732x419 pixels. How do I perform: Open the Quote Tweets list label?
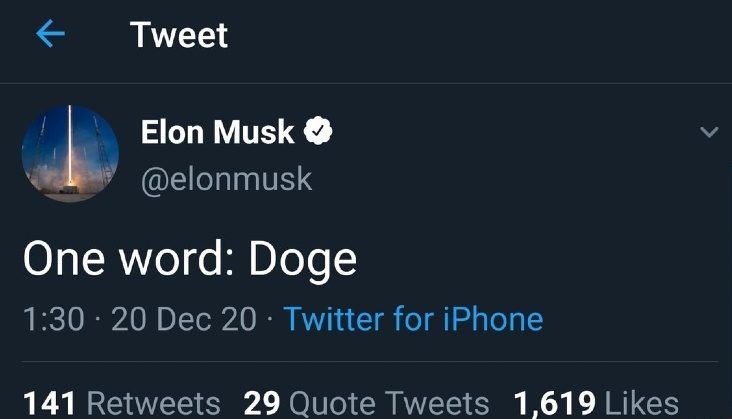point(390,403)
